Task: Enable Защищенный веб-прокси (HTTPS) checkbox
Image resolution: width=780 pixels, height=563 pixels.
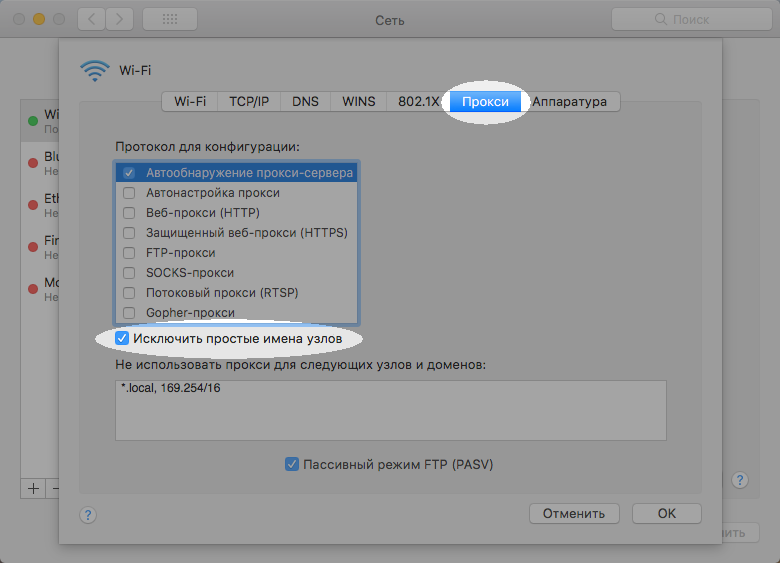Action: [129, 232]
